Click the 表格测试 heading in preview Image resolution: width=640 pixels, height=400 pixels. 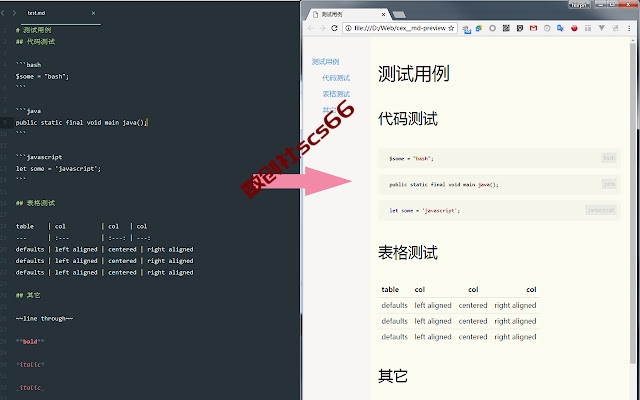point(408,253)
